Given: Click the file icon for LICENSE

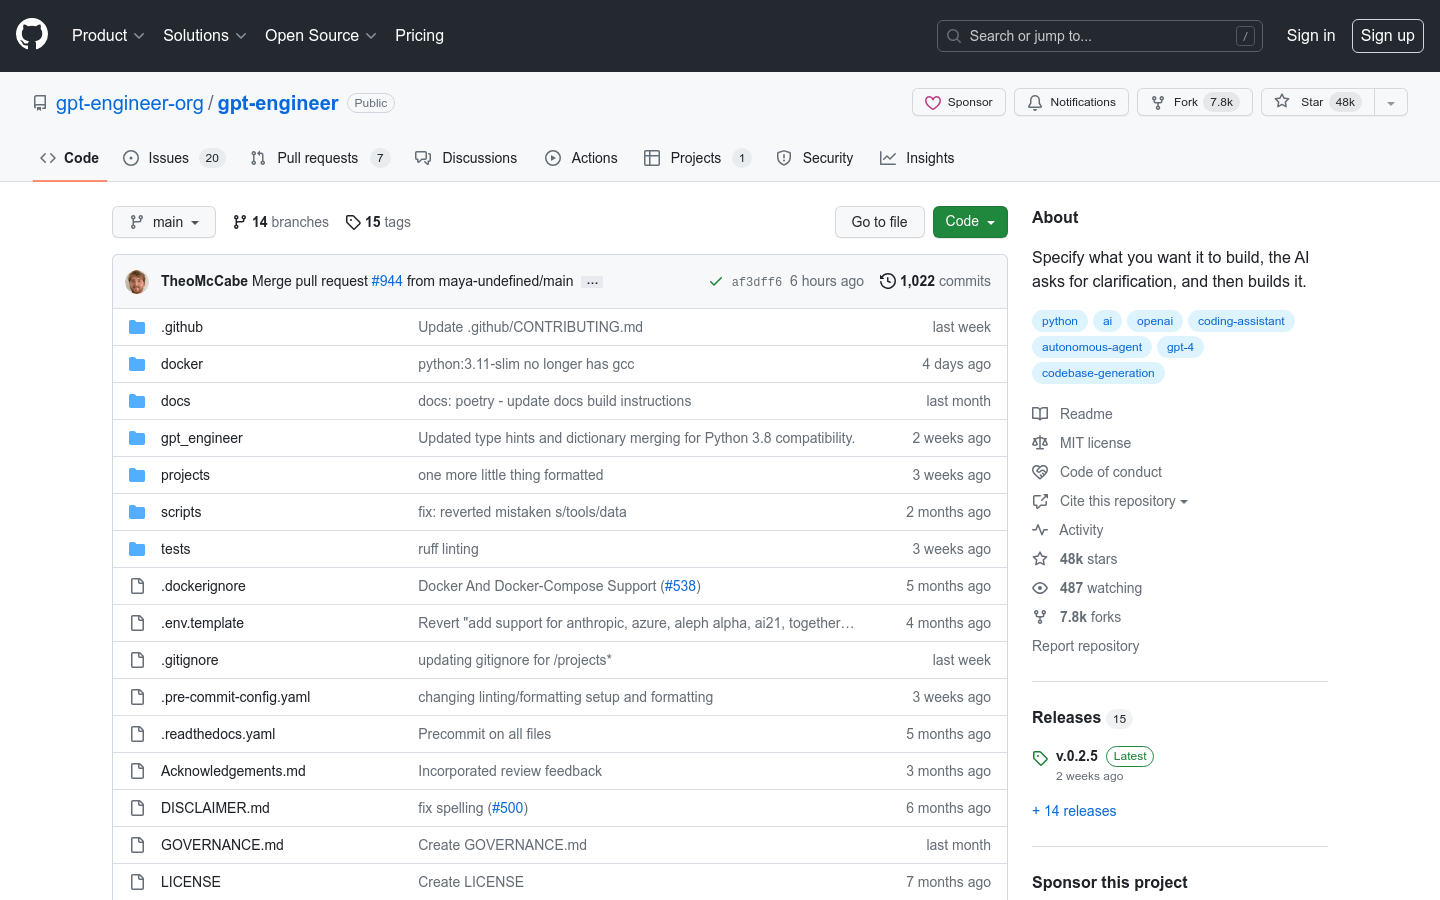Looking at the screenshot, I should click(137, 882).
